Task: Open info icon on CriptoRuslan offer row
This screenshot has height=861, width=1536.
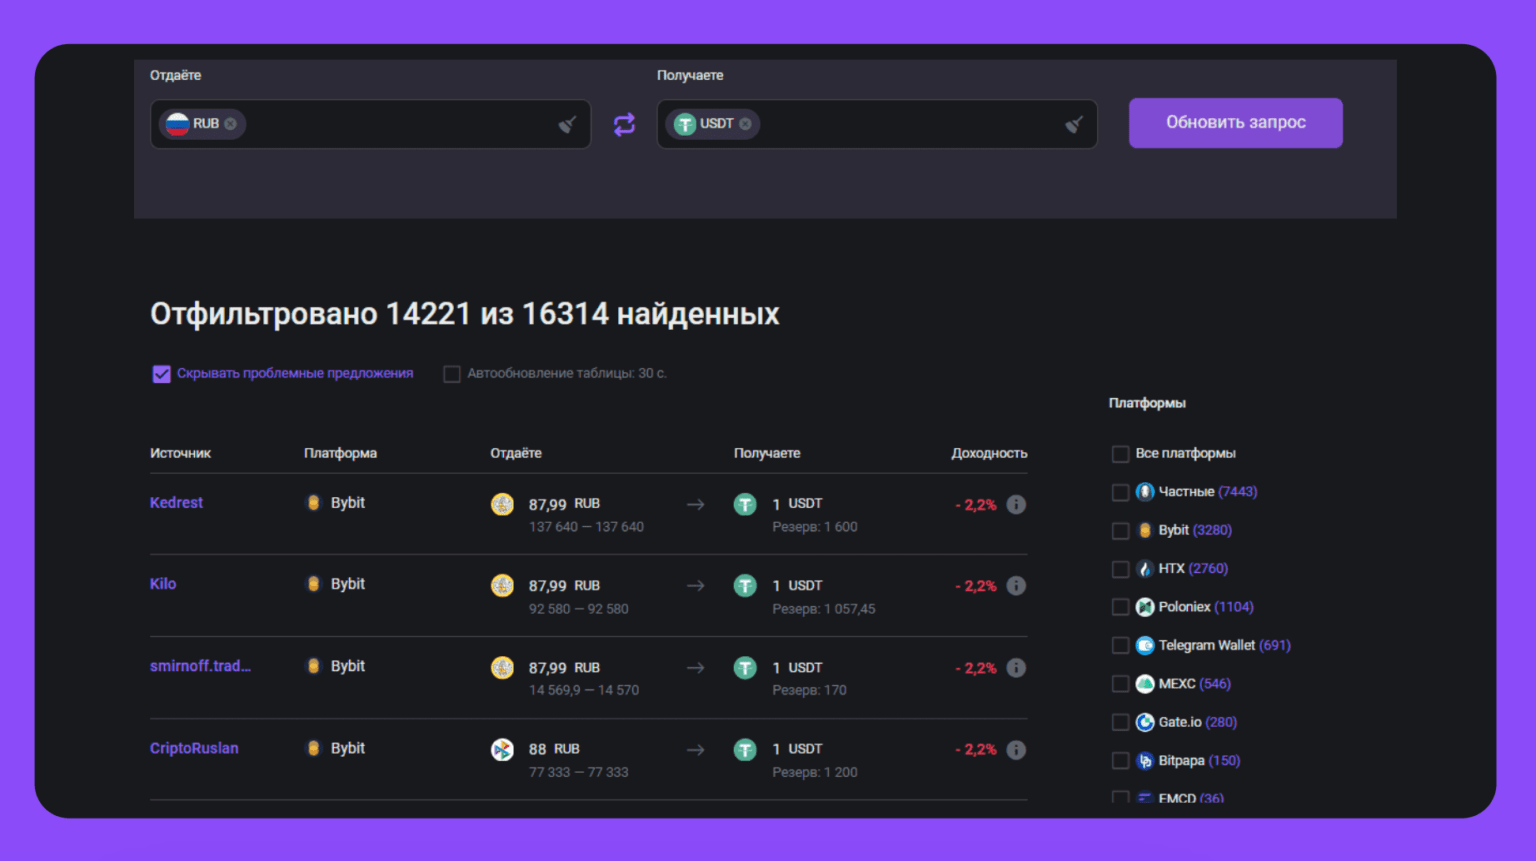Action: click(1016, 750)
